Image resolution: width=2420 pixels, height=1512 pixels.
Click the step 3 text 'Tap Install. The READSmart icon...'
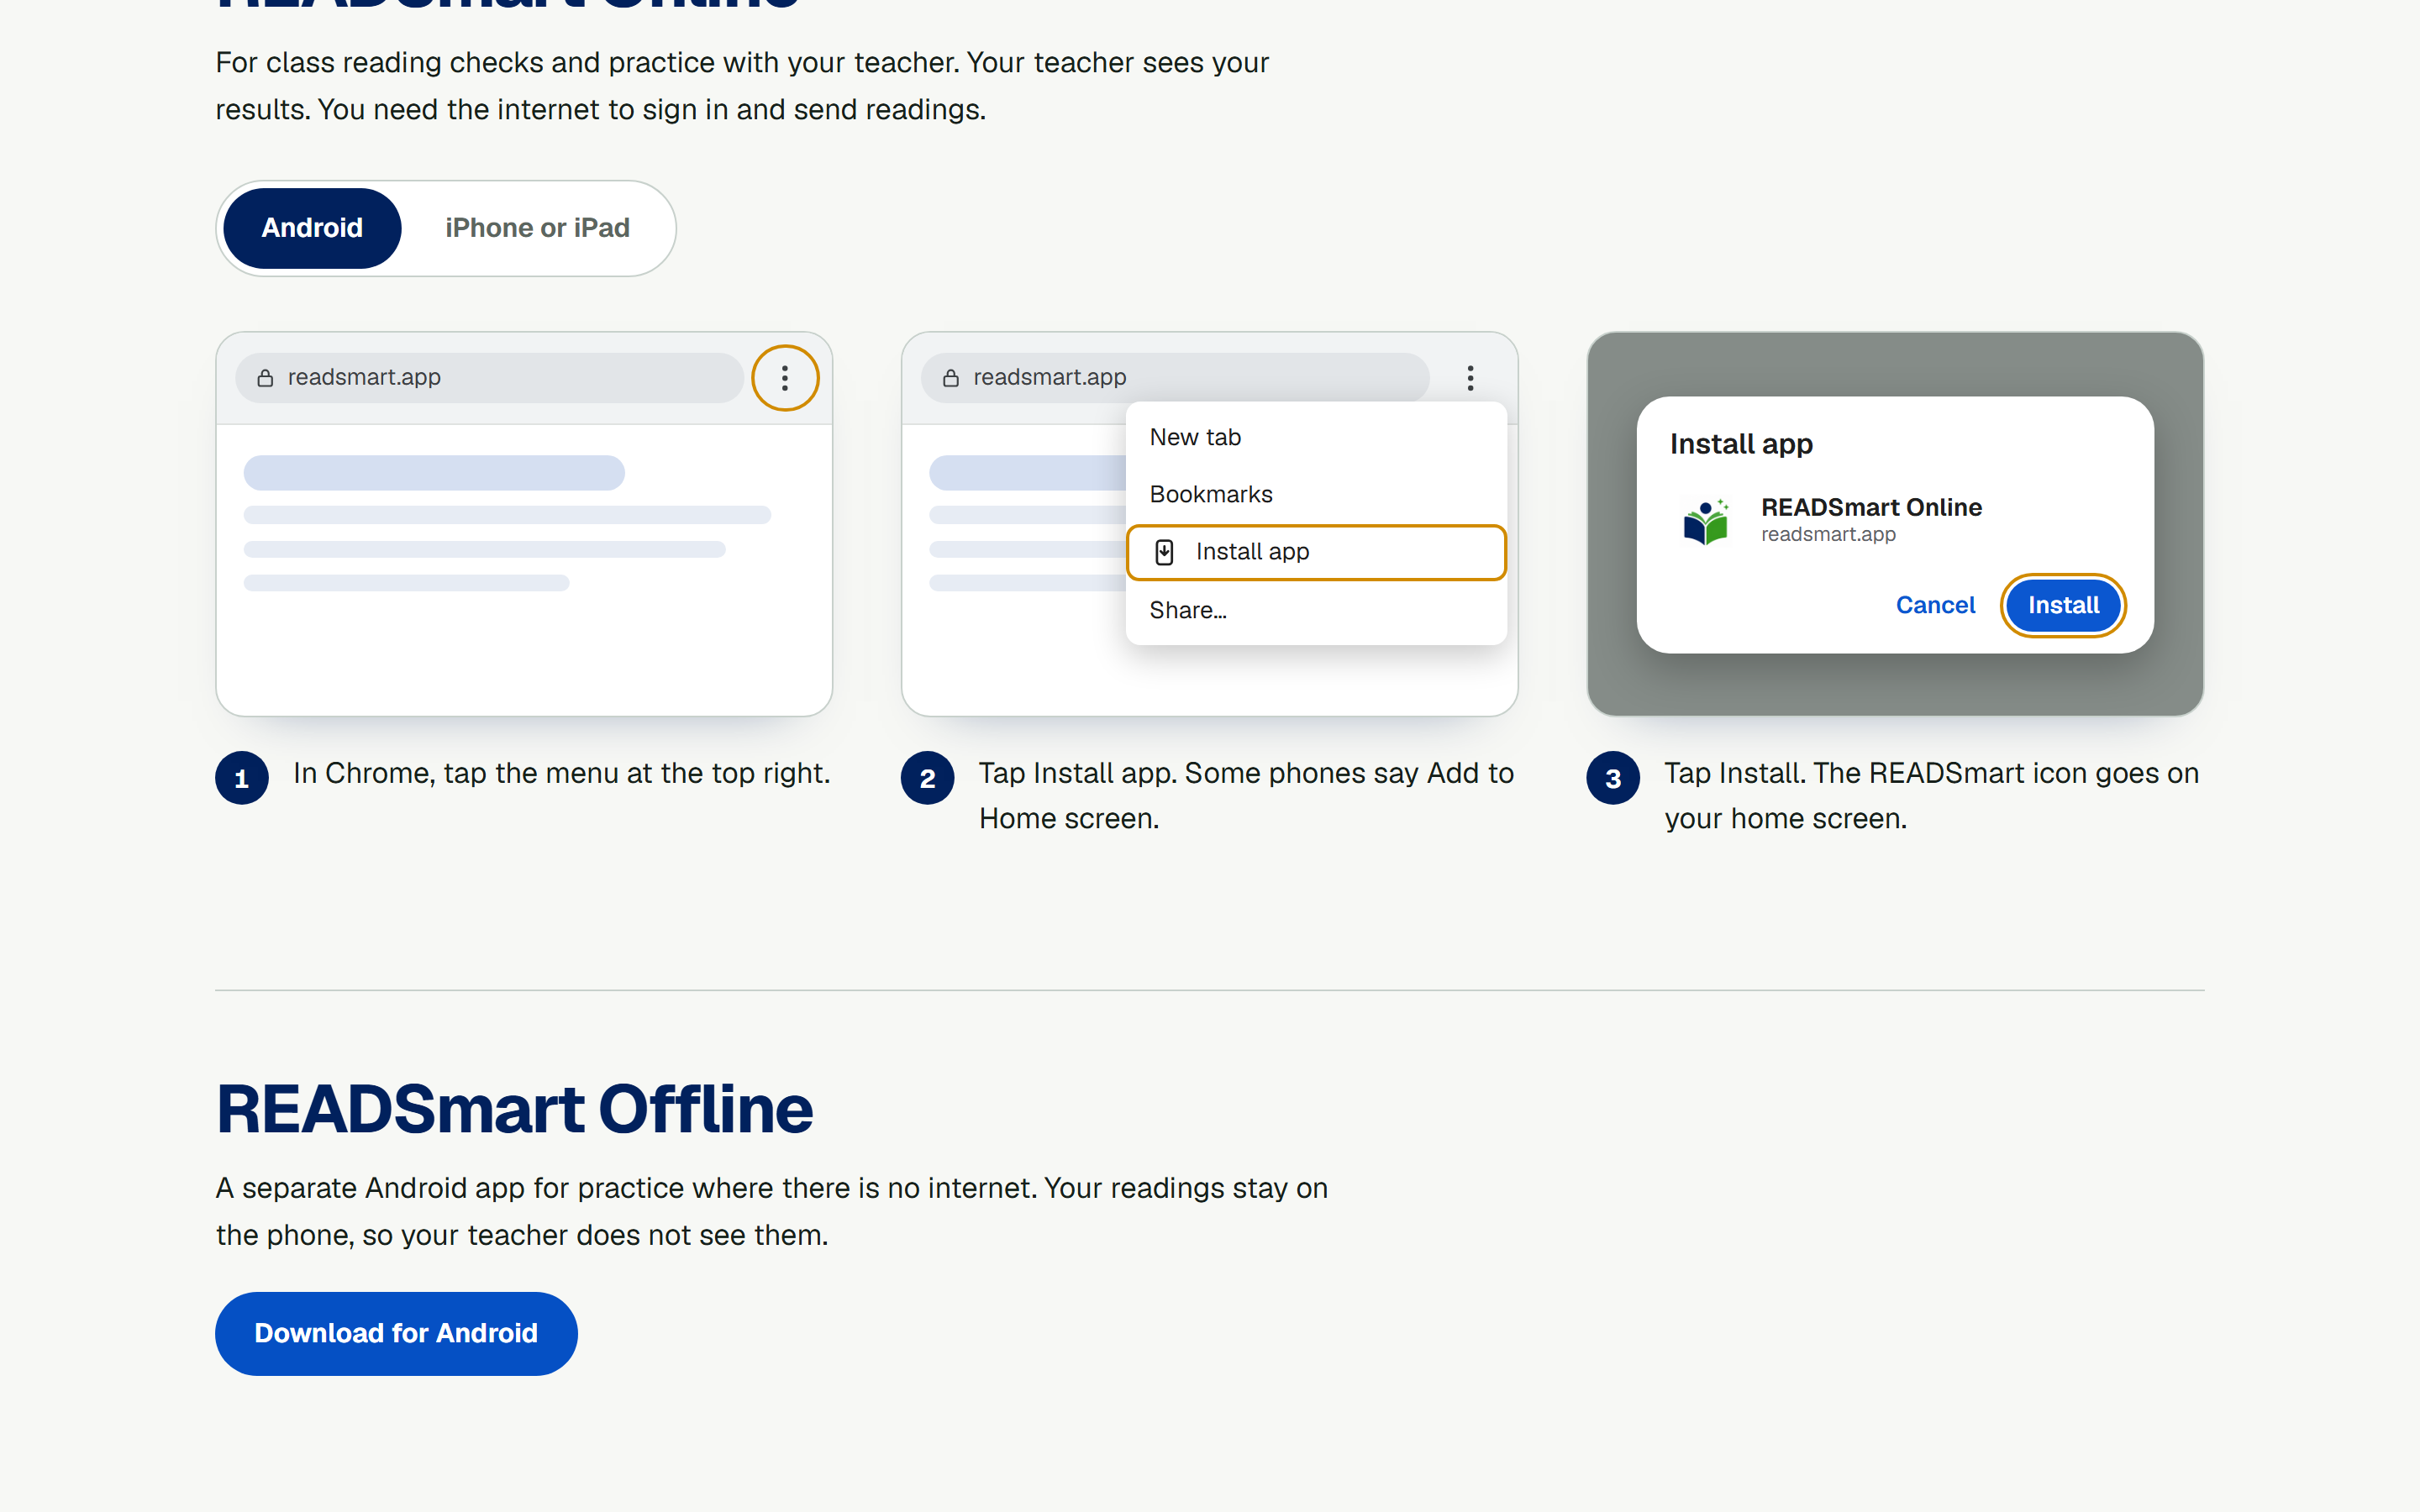coord(1931,796)
